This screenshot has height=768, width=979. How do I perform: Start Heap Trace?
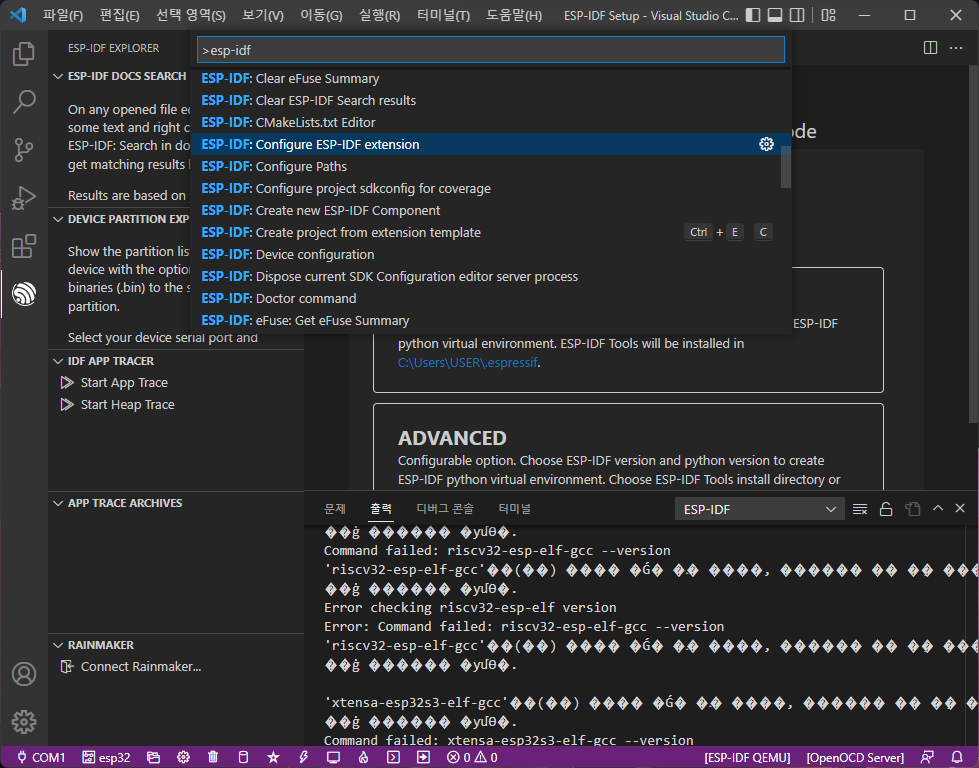pyautogui.click(x=127, y=405)
